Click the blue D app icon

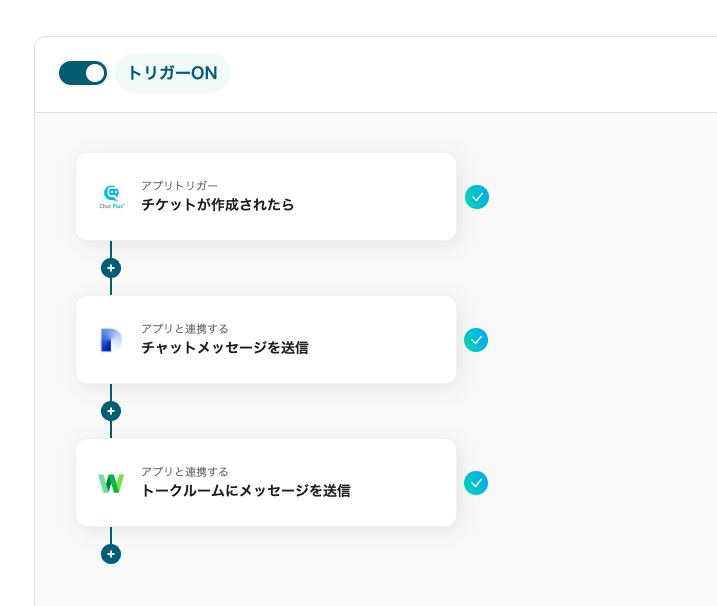point(111,340)
